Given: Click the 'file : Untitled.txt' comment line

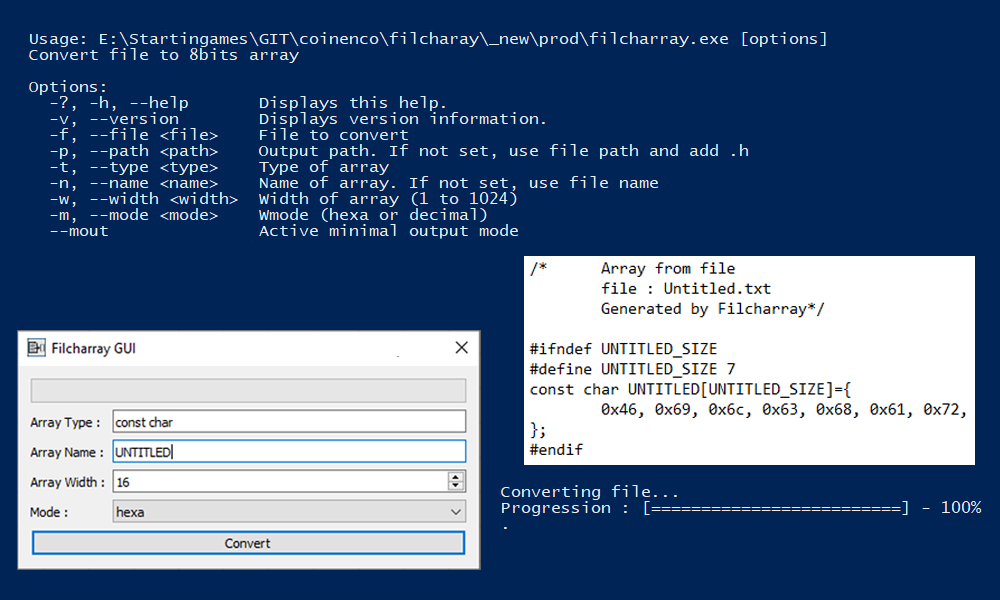Looking at the screenshot, I should click(686, 289).
